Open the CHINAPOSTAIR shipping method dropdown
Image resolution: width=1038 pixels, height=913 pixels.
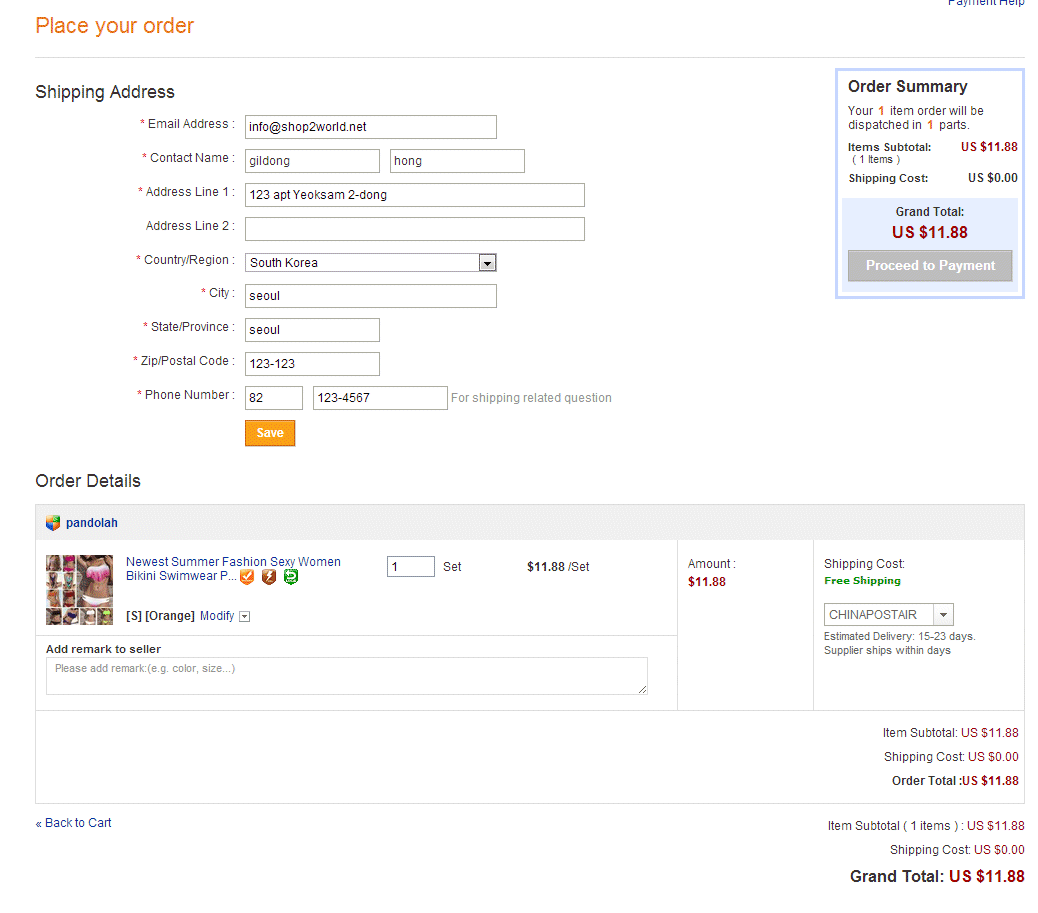943,615
